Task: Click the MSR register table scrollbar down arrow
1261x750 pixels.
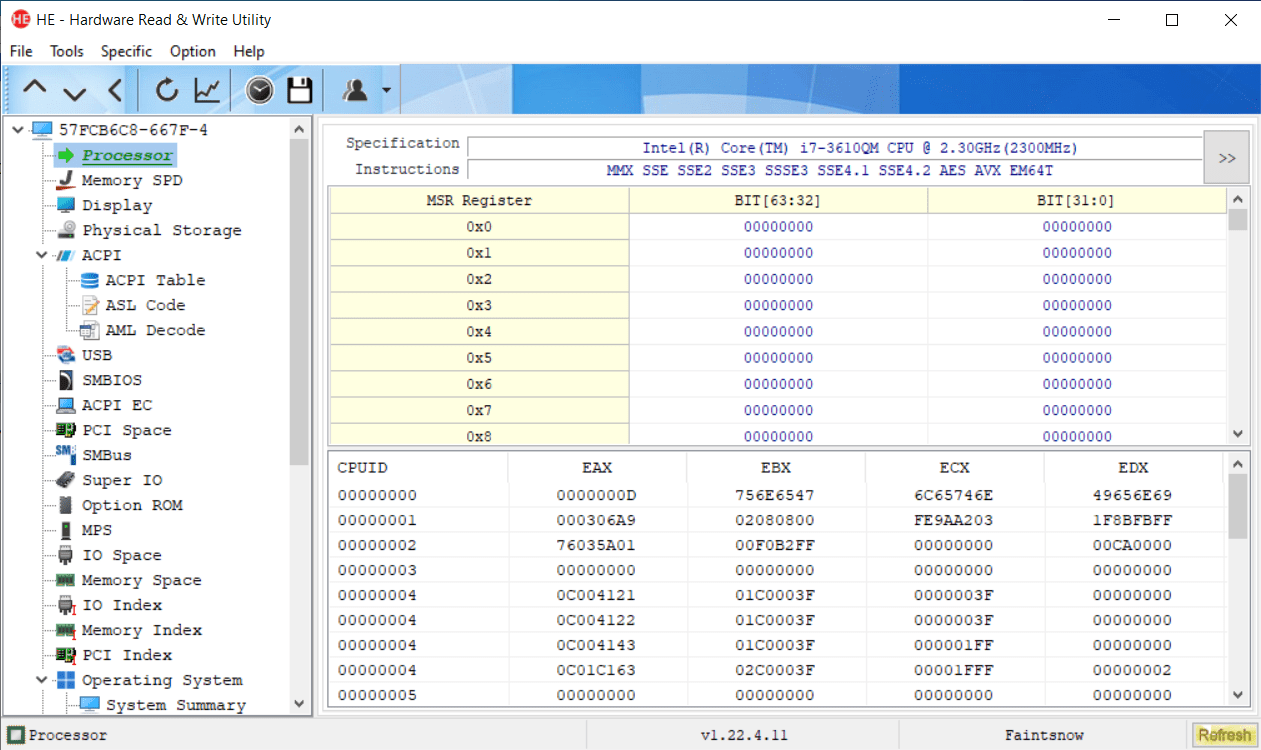Action: point(1238,434)
